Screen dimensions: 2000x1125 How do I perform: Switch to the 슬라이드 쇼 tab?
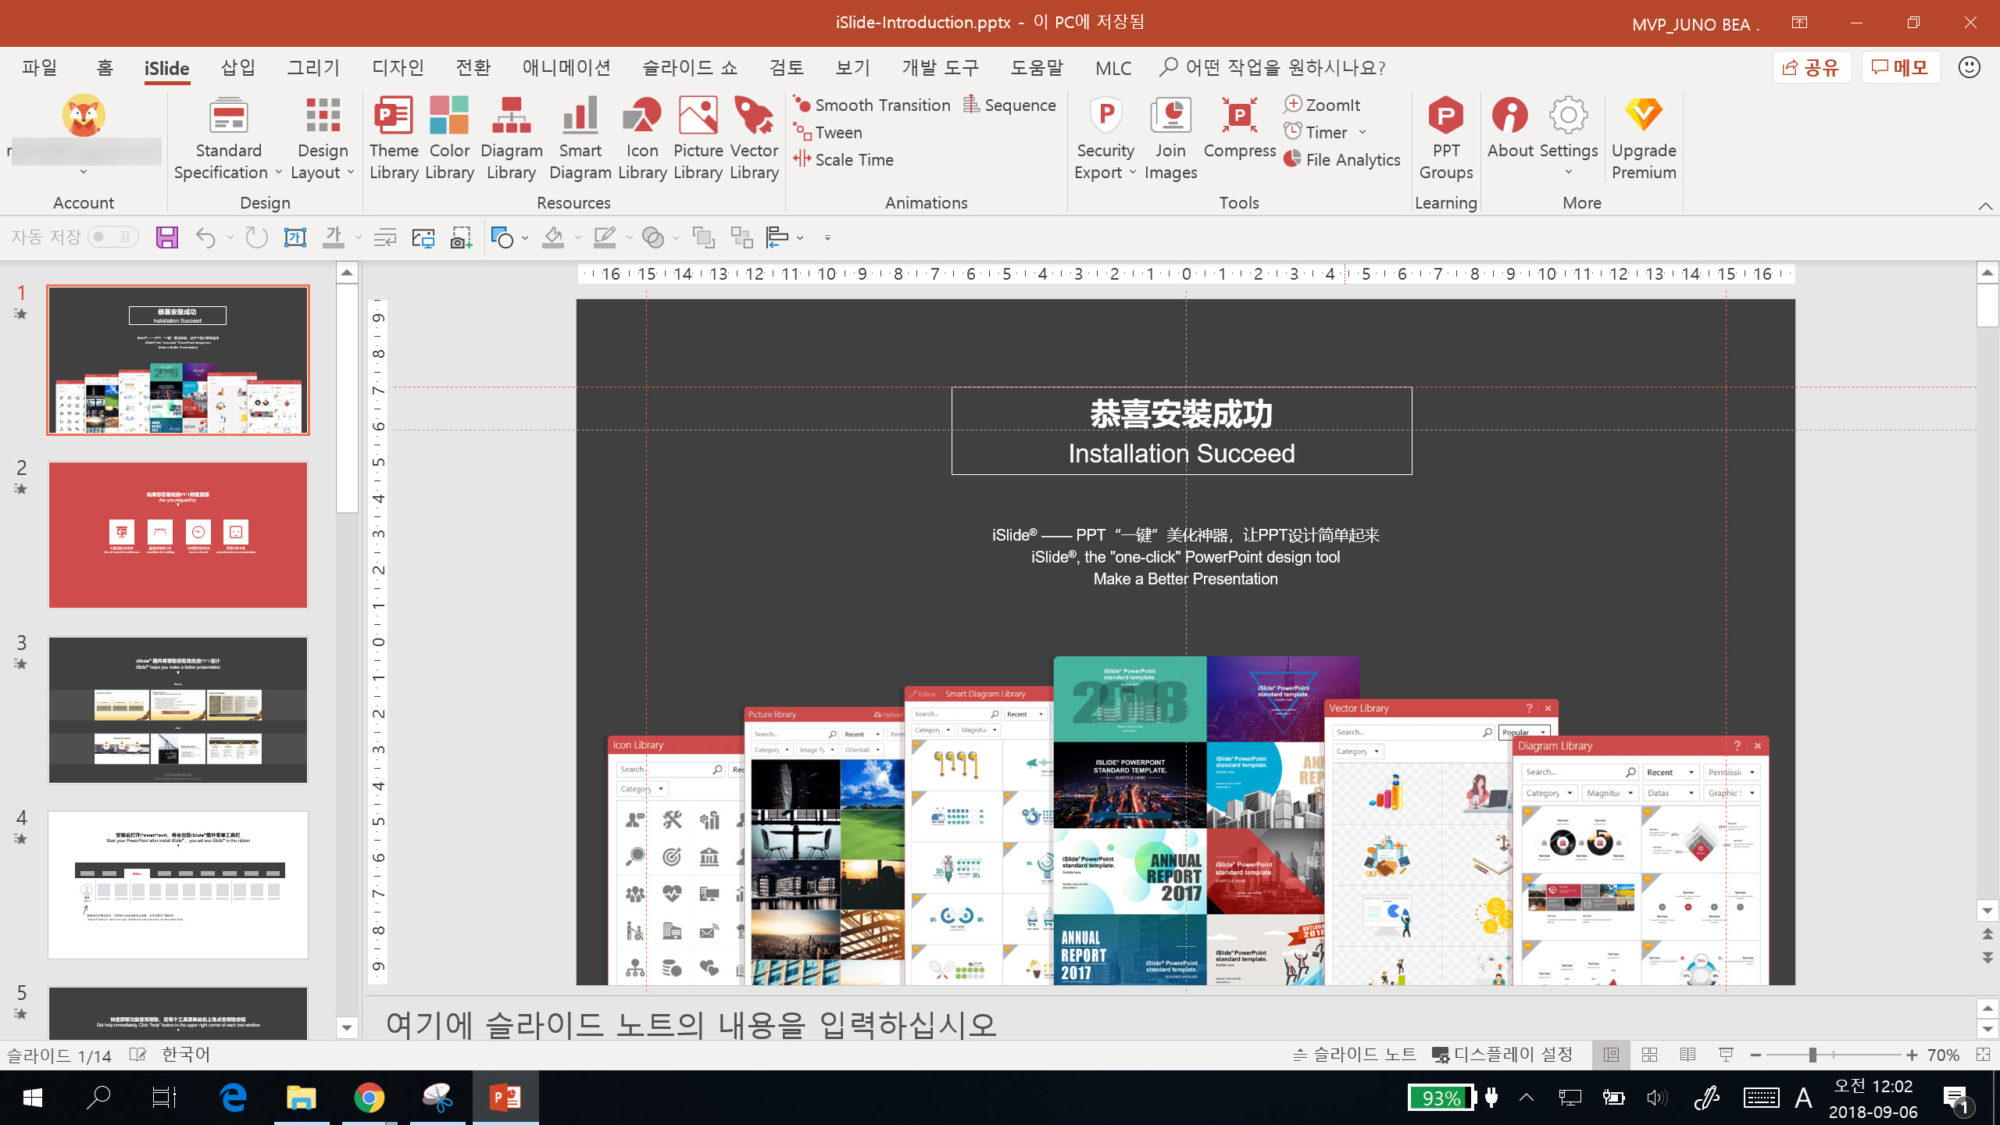690,67
